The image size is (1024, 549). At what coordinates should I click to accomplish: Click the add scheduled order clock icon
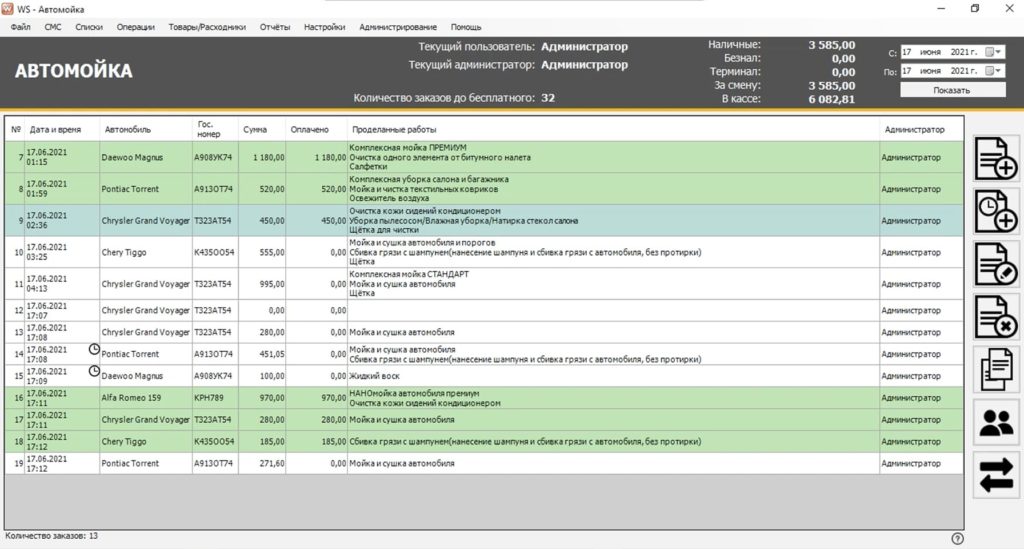coord(996,211)
